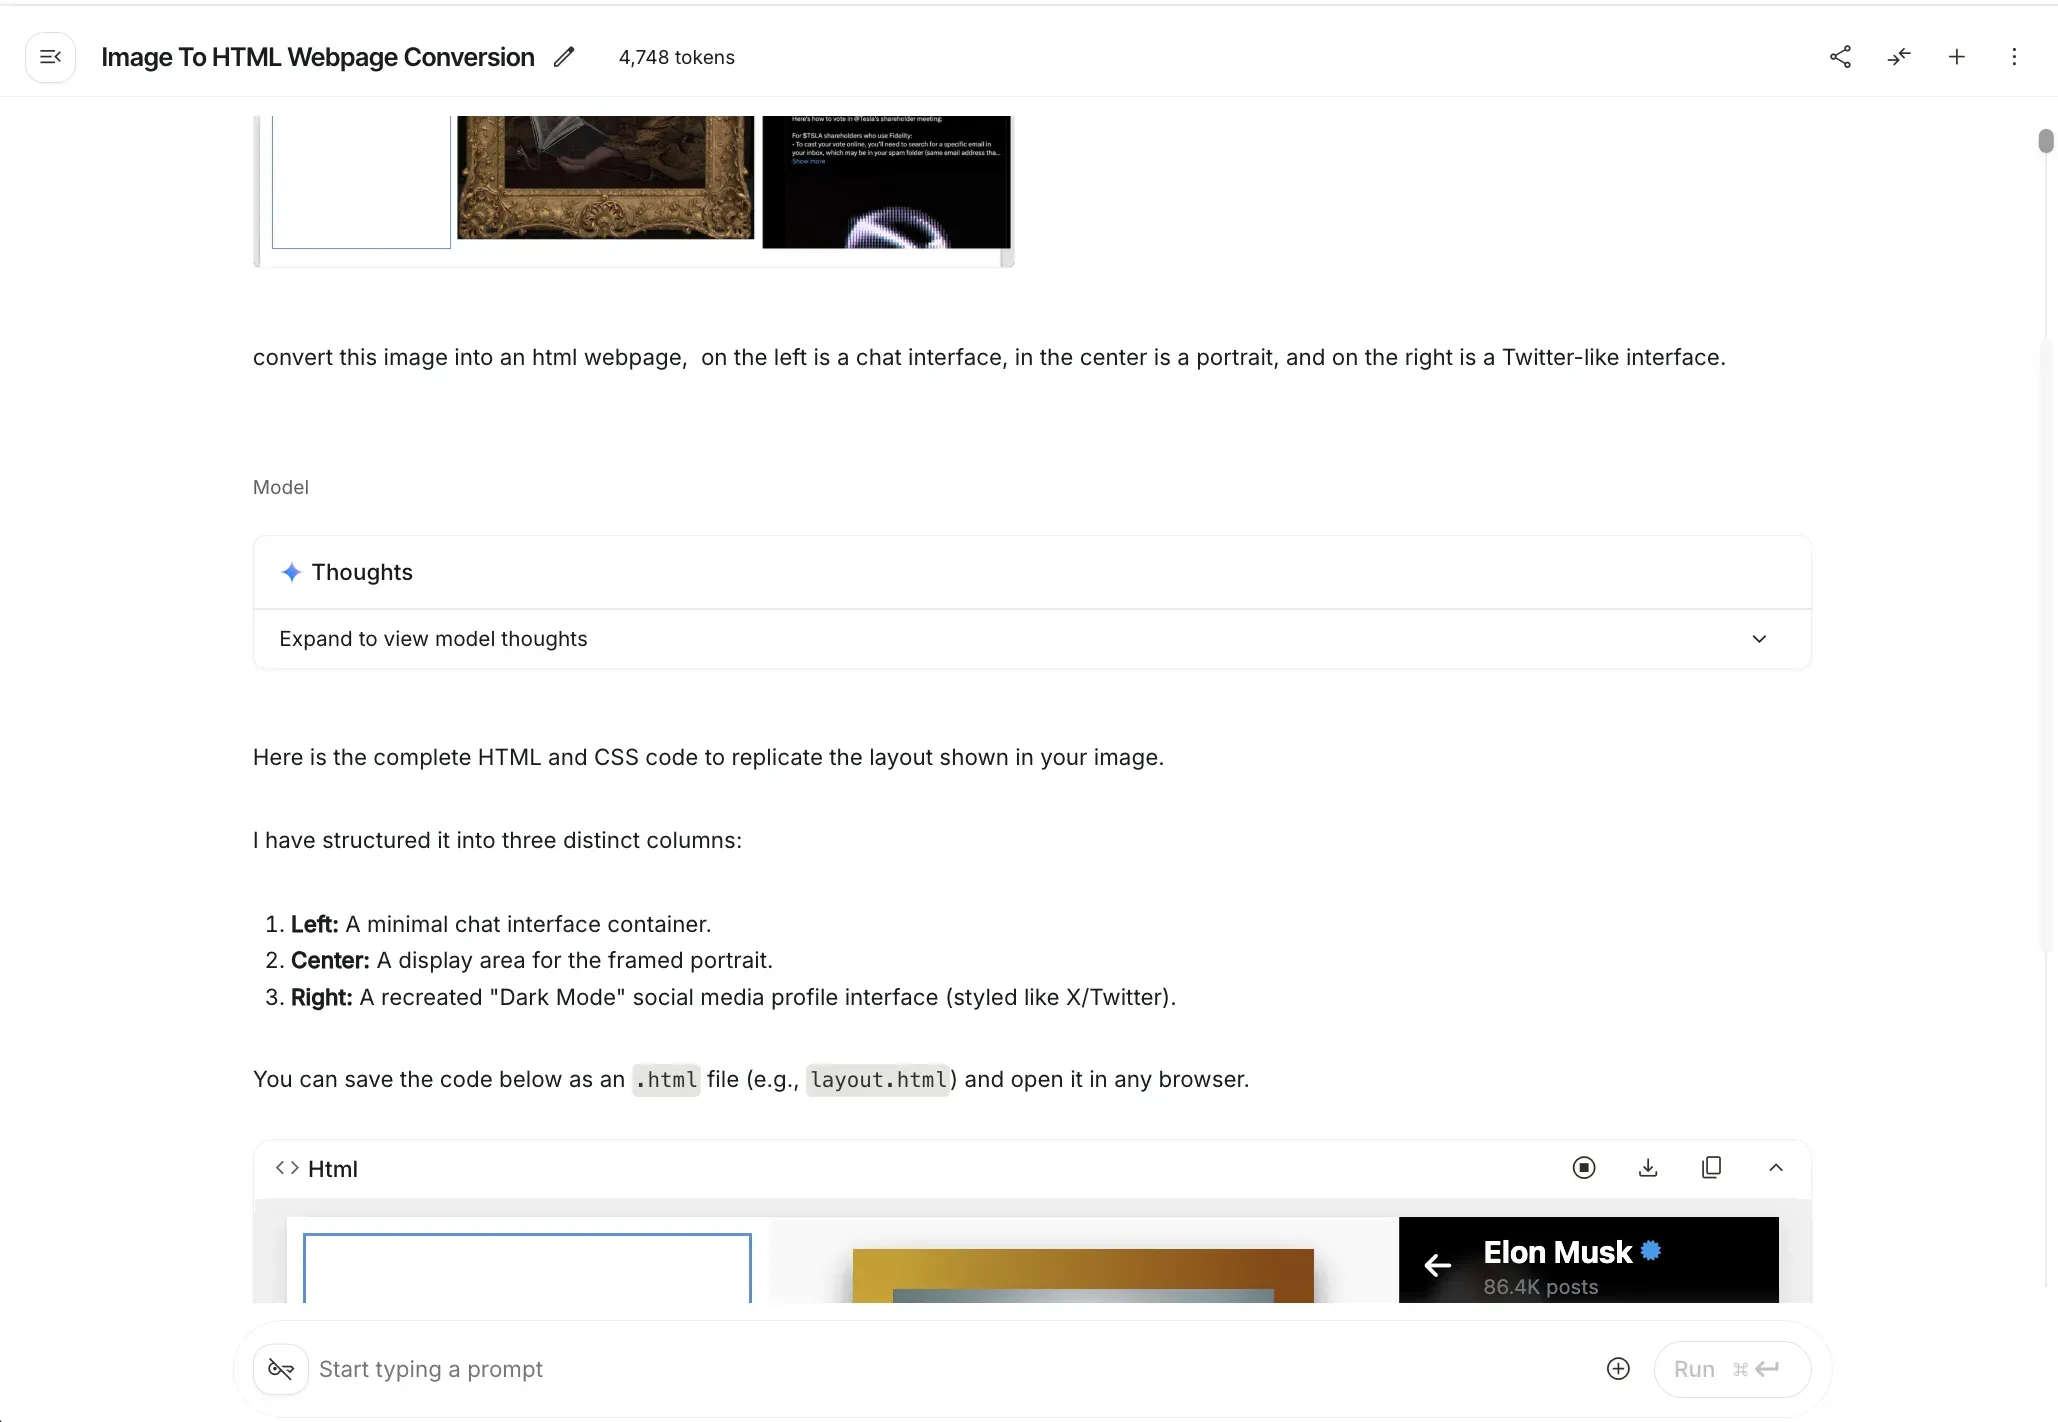Open the more options kebab menu

2014,57
